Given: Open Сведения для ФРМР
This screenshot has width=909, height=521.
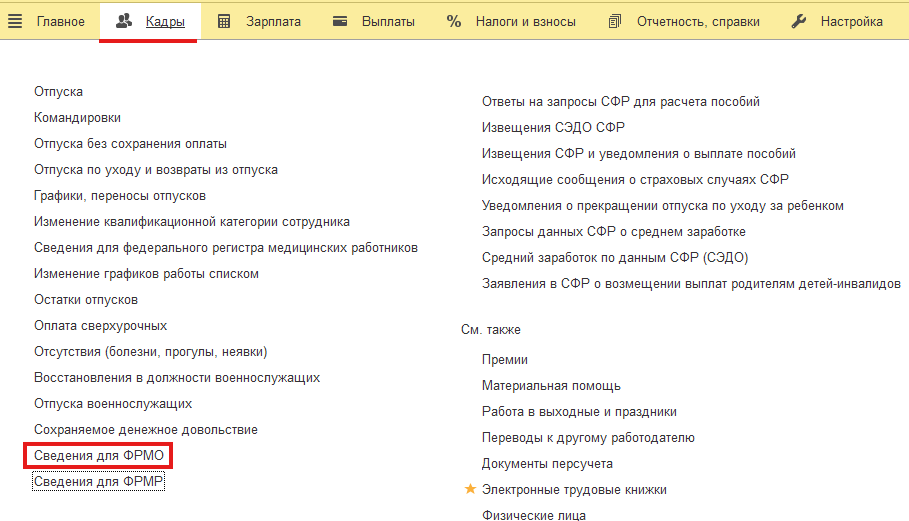Looking at the screenshot, I should pos(98,482).
